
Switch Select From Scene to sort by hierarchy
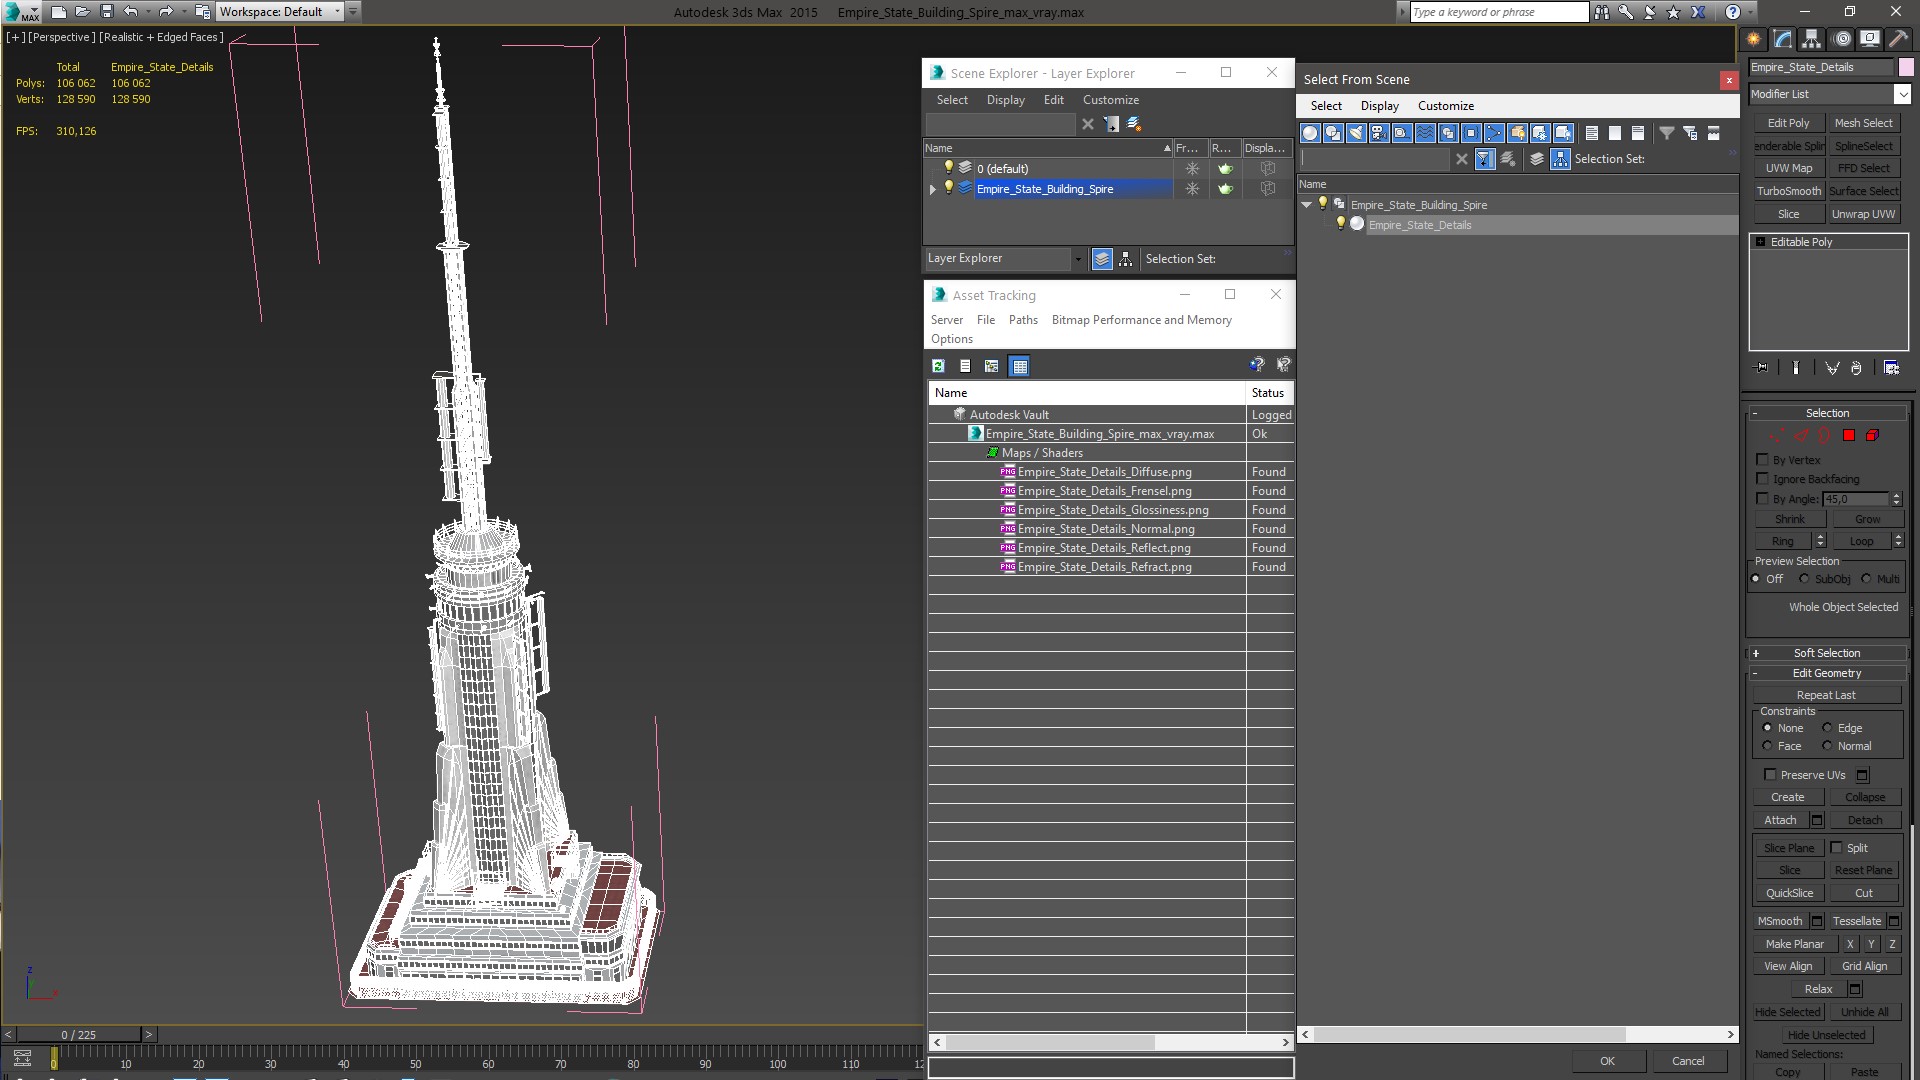[x=1561, y=159]
